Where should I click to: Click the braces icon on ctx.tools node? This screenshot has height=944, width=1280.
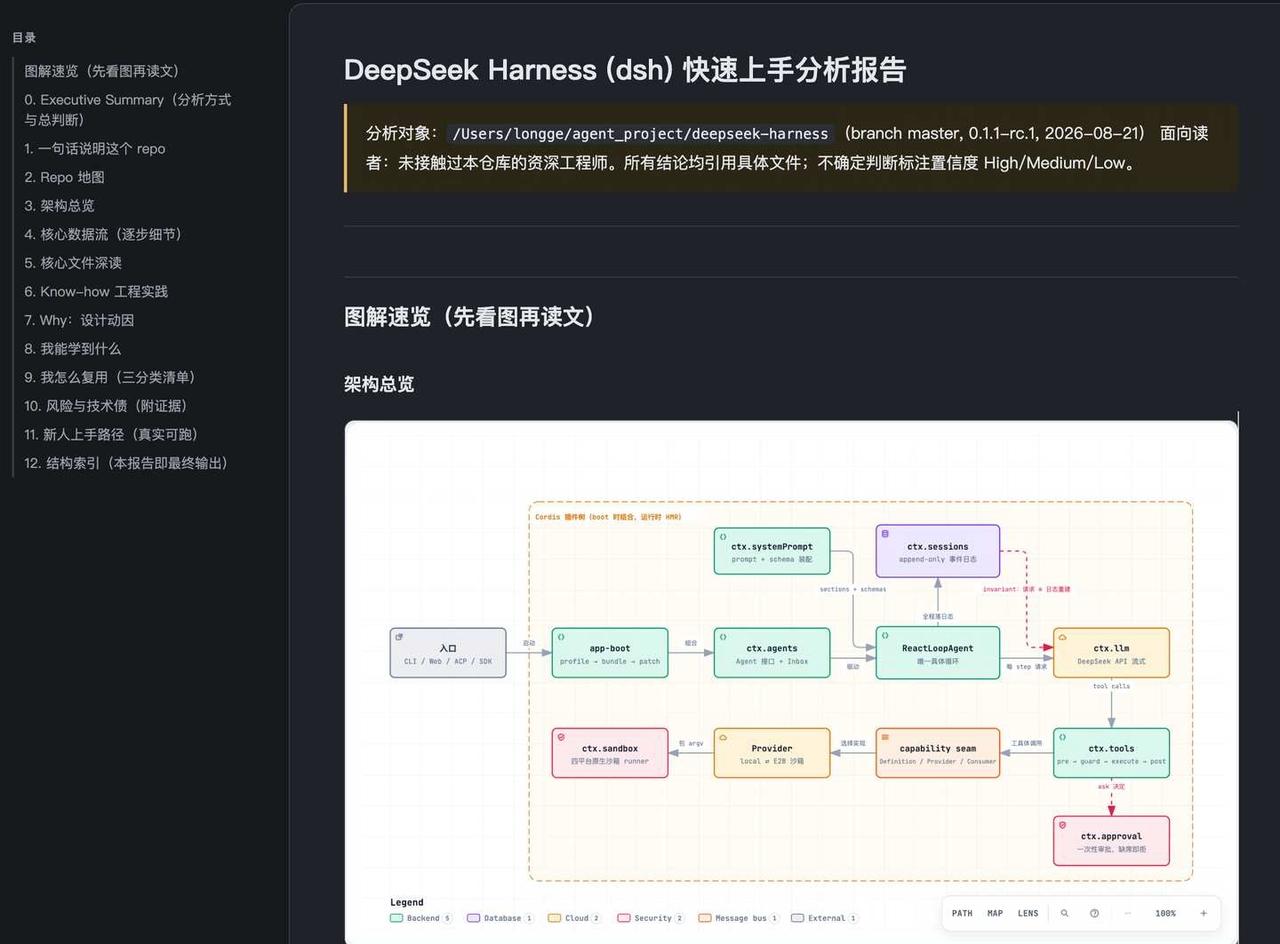1062,736
